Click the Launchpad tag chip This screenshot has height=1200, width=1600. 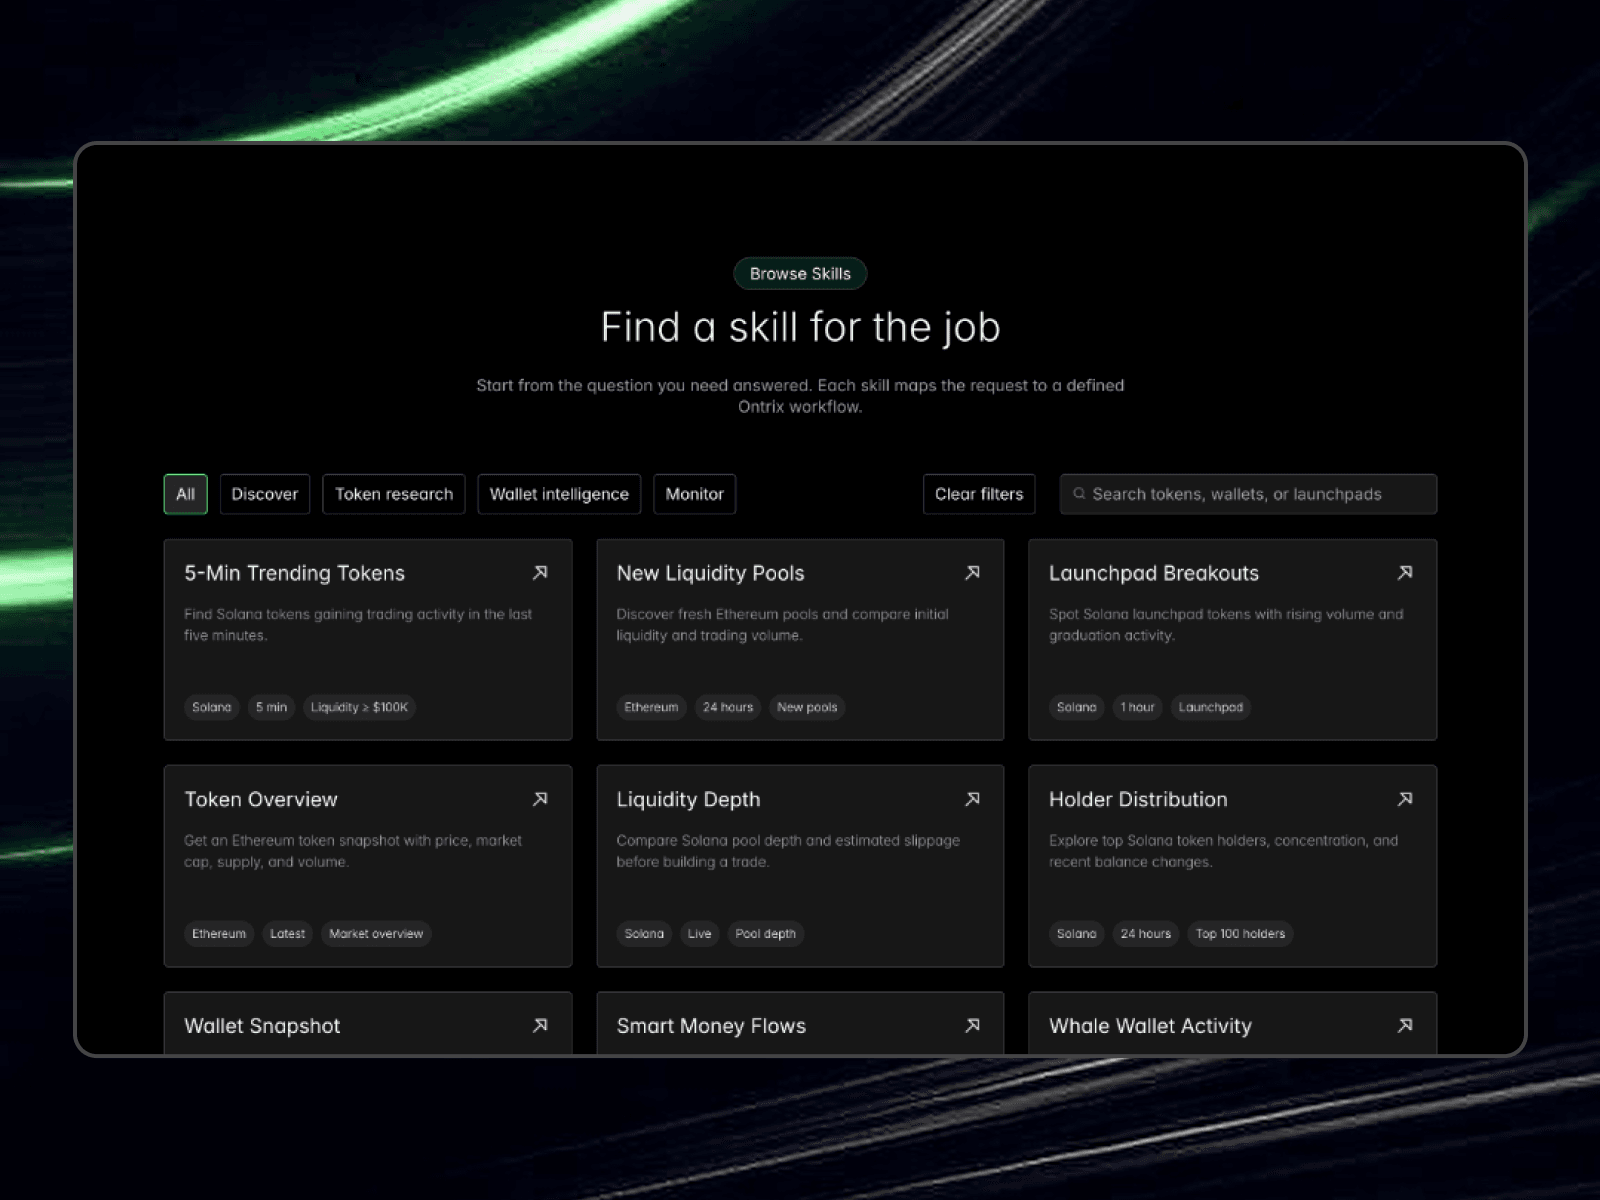click(x=1210, y=707)
